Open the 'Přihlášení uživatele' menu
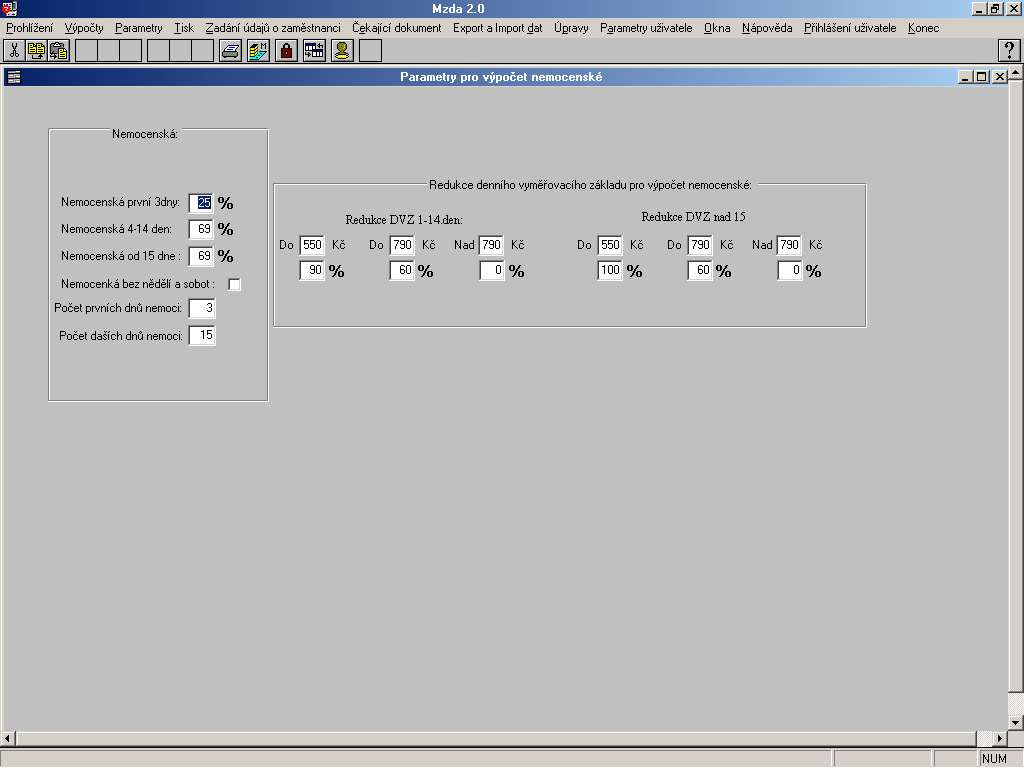1024x768 pixels. 850,28
